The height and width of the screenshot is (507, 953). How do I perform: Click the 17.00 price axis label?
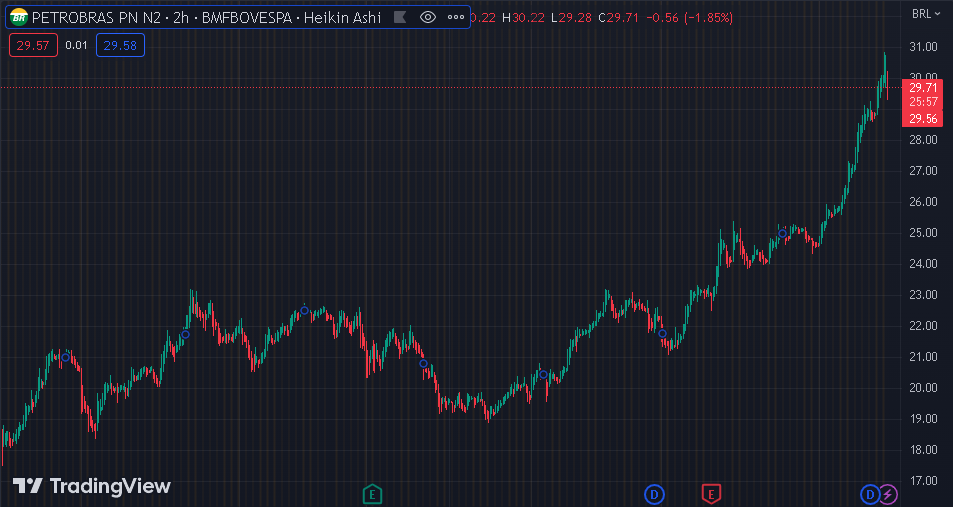coord(923,480)
